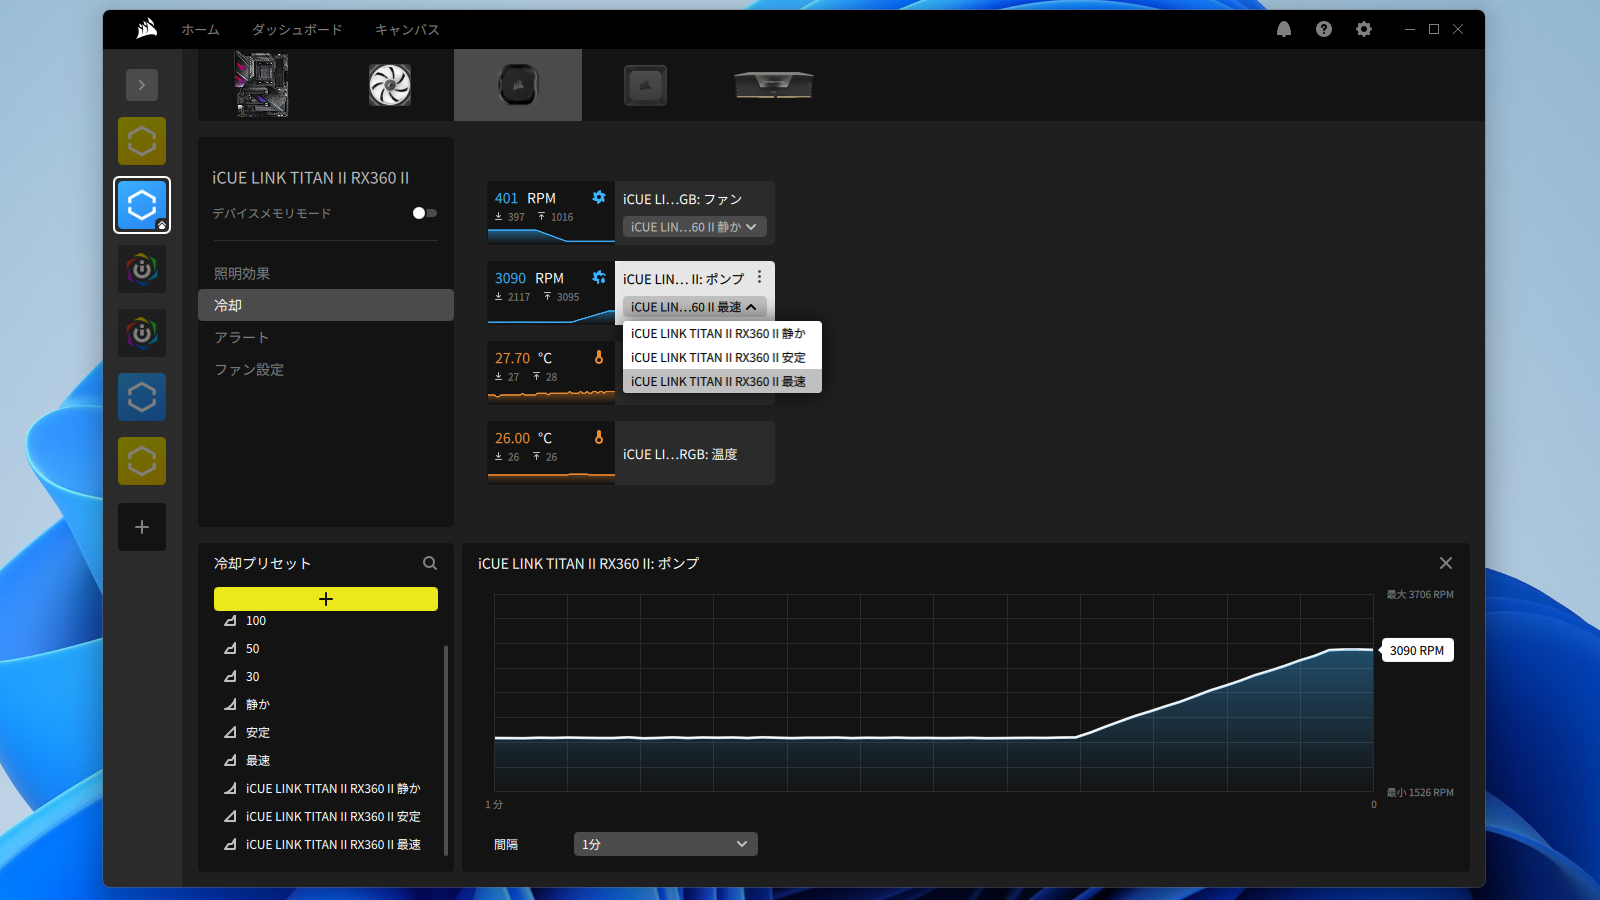Select the temperature sensor card iCUE LI...RGB: 温度

(x=631, y=453)
